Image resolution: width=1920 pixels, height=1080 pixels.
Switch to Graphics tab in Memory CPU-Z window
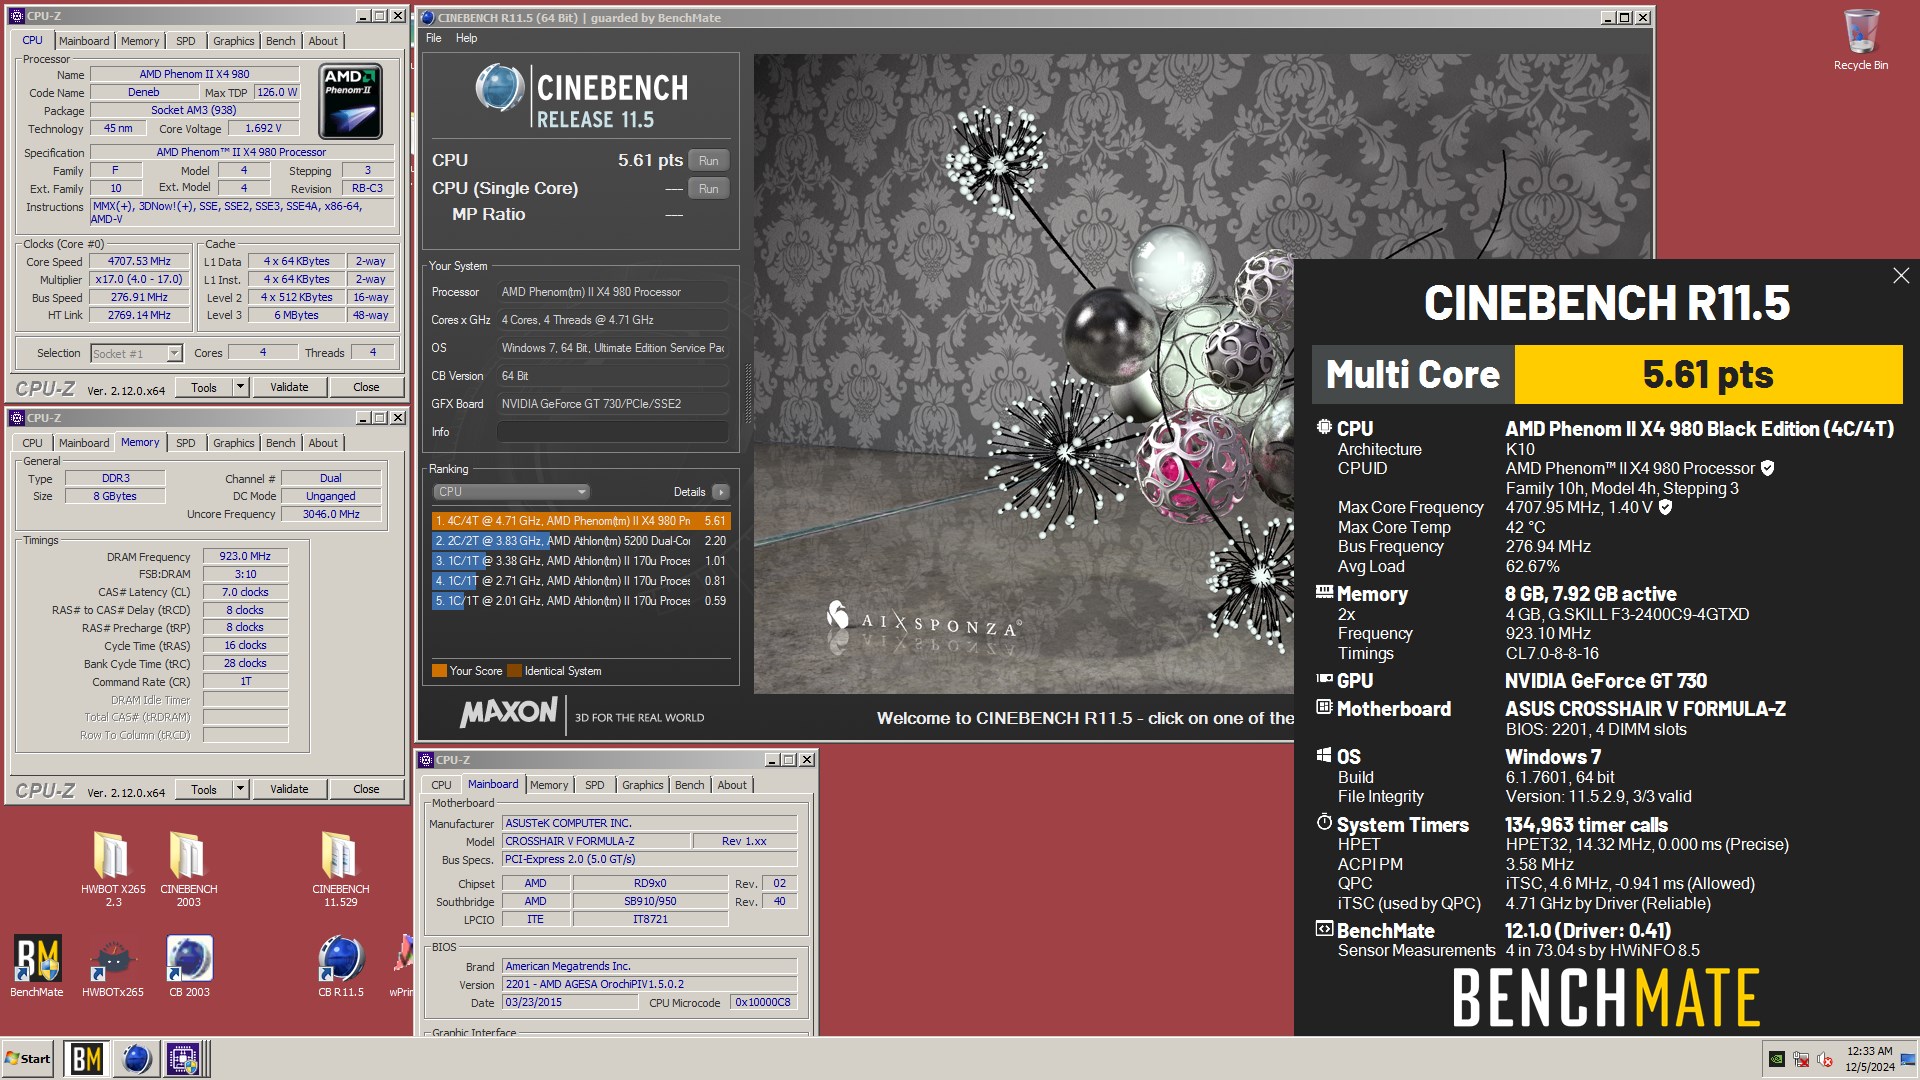(x=233, y=443)
